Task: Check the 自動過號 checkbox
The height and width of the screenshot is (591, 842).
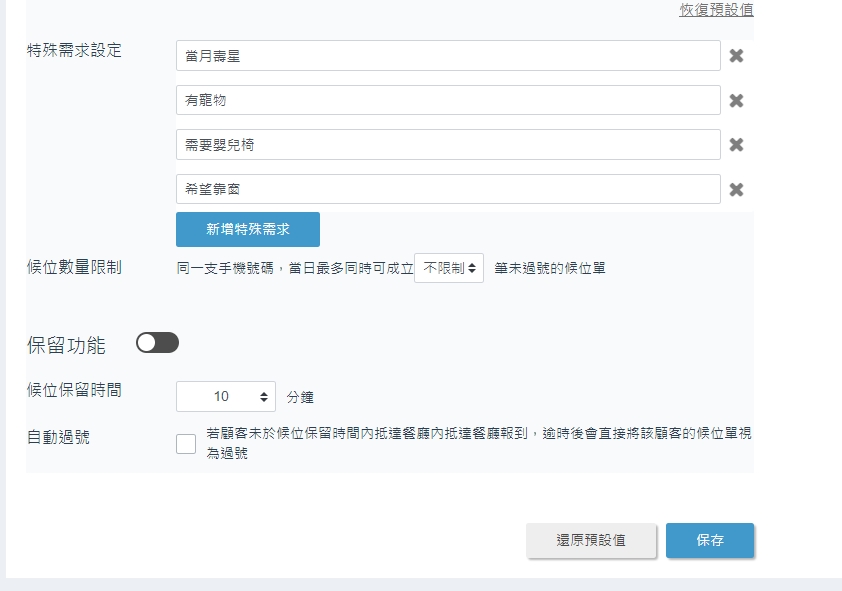Action: click(186, 444)
